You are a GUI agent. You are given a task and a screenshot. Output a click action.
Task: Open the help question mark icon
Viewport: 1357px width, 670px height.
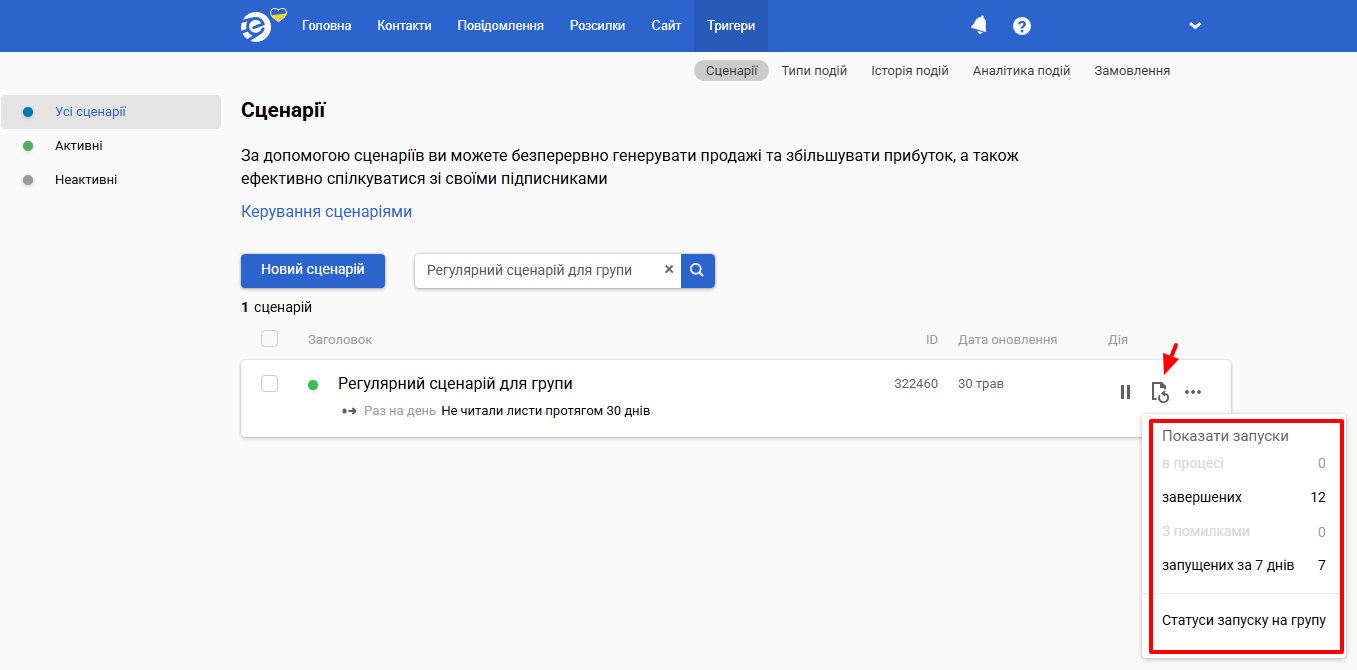(x=1021, y=26)
